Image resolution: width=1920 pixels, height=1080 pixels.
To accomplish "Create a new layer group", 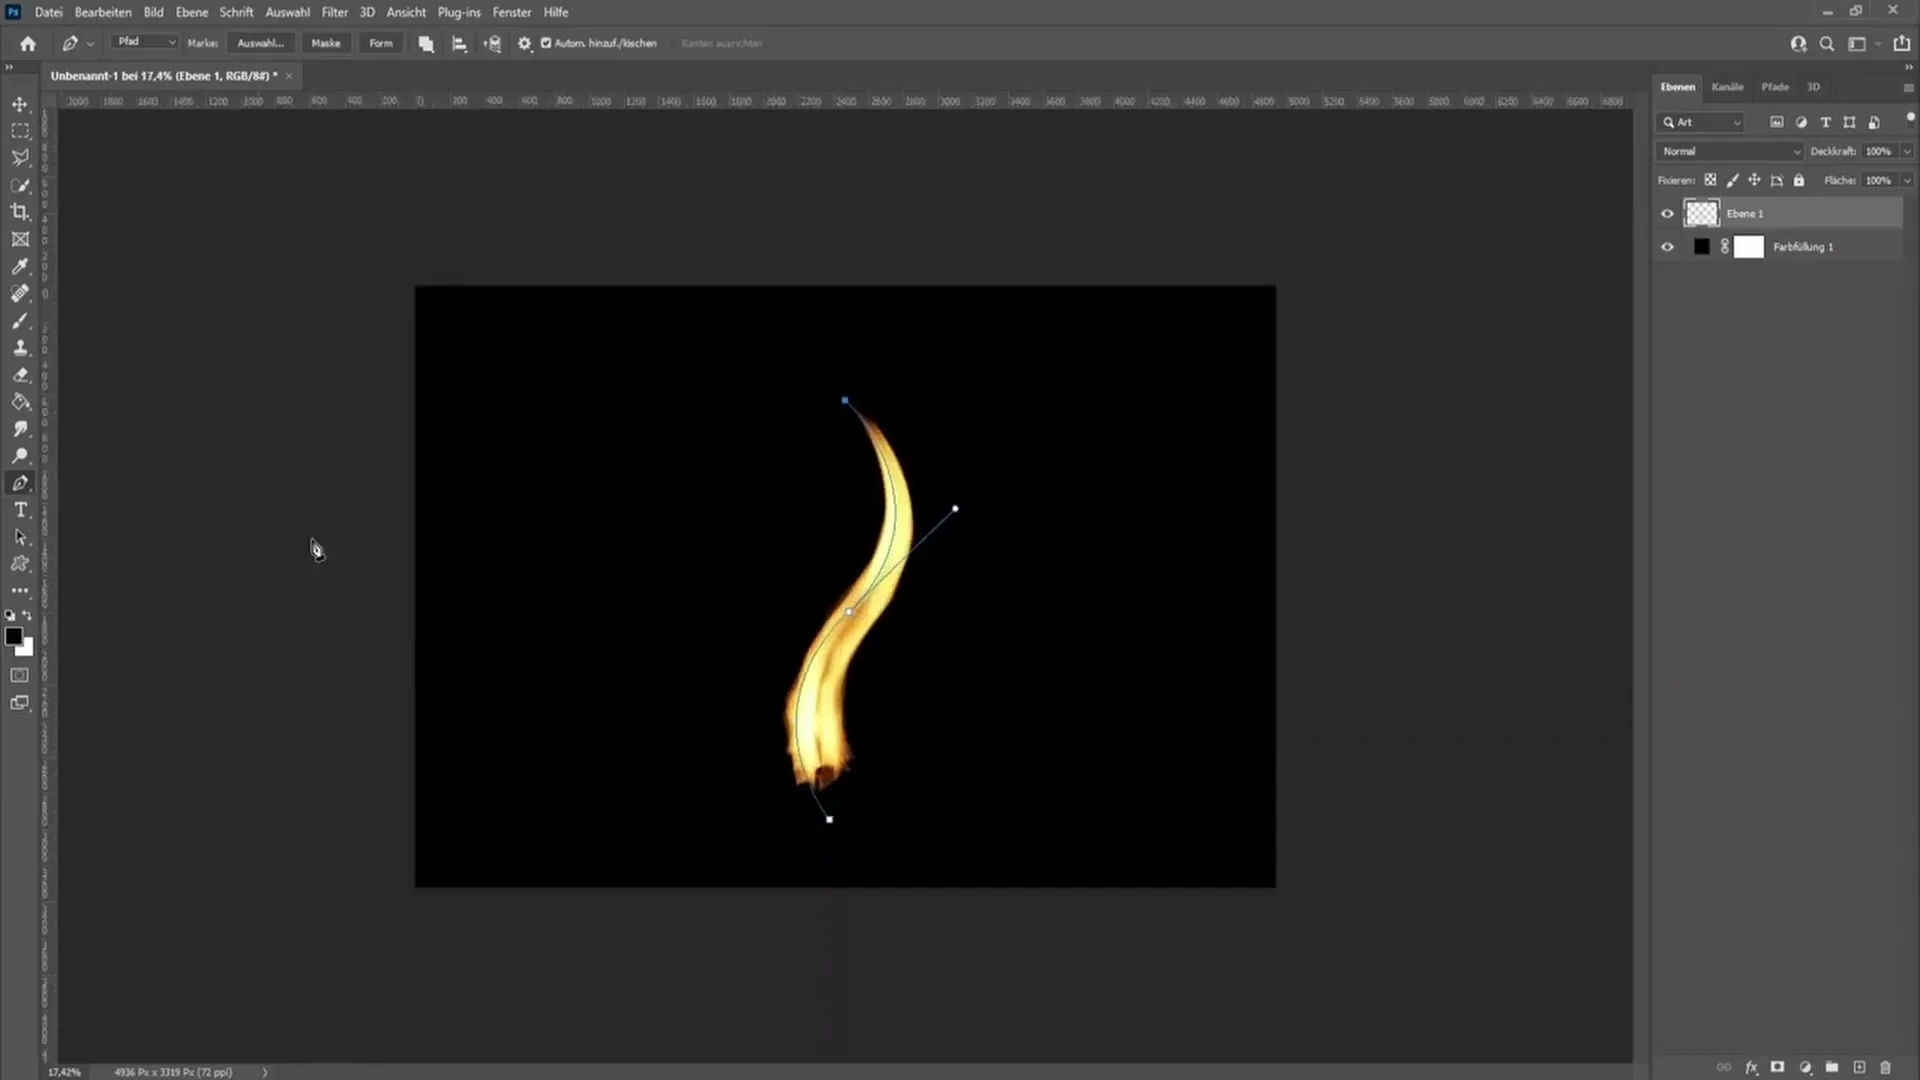I will click(1832, 1067).
